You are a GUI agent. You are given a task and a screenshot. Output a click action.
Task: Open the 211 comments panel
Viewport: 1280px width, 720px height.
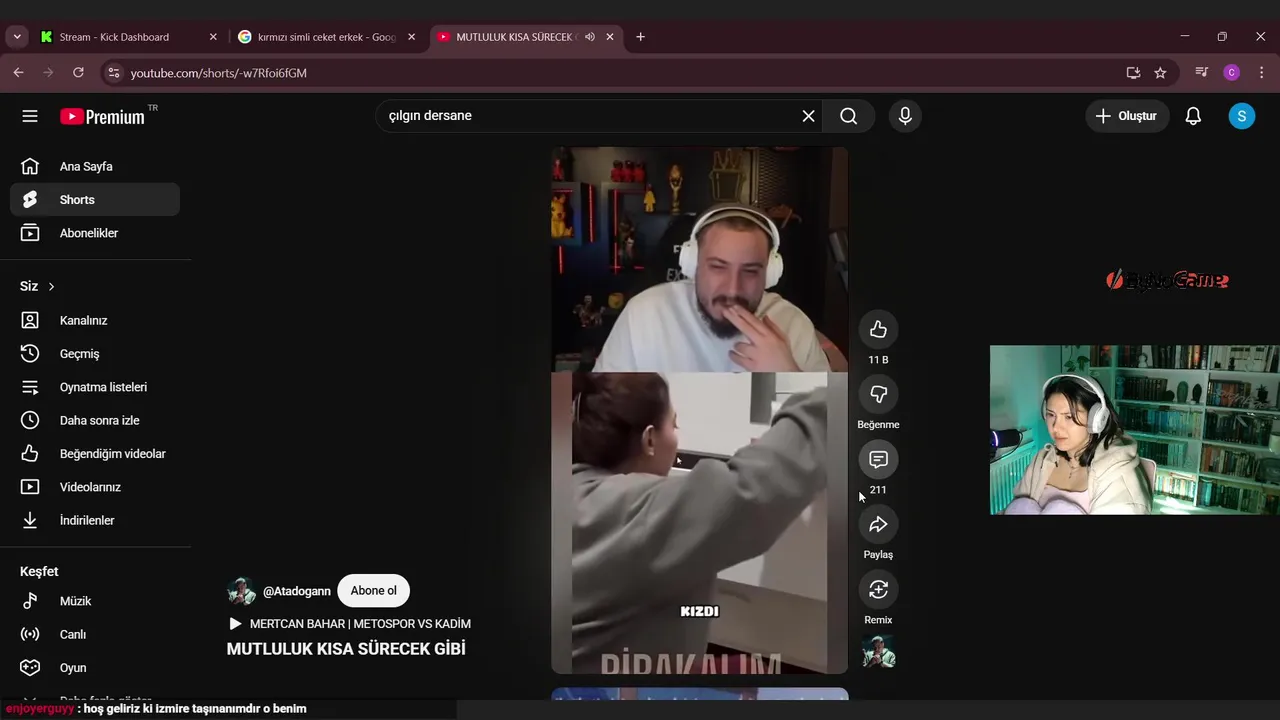click(878, 459)
